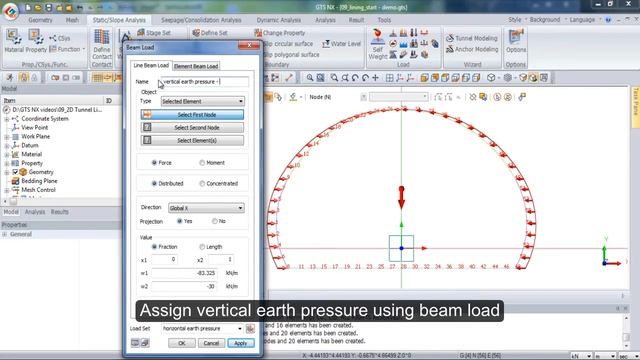Expand the General properties section
The image size is (640, 360).
tap(4, 234)
